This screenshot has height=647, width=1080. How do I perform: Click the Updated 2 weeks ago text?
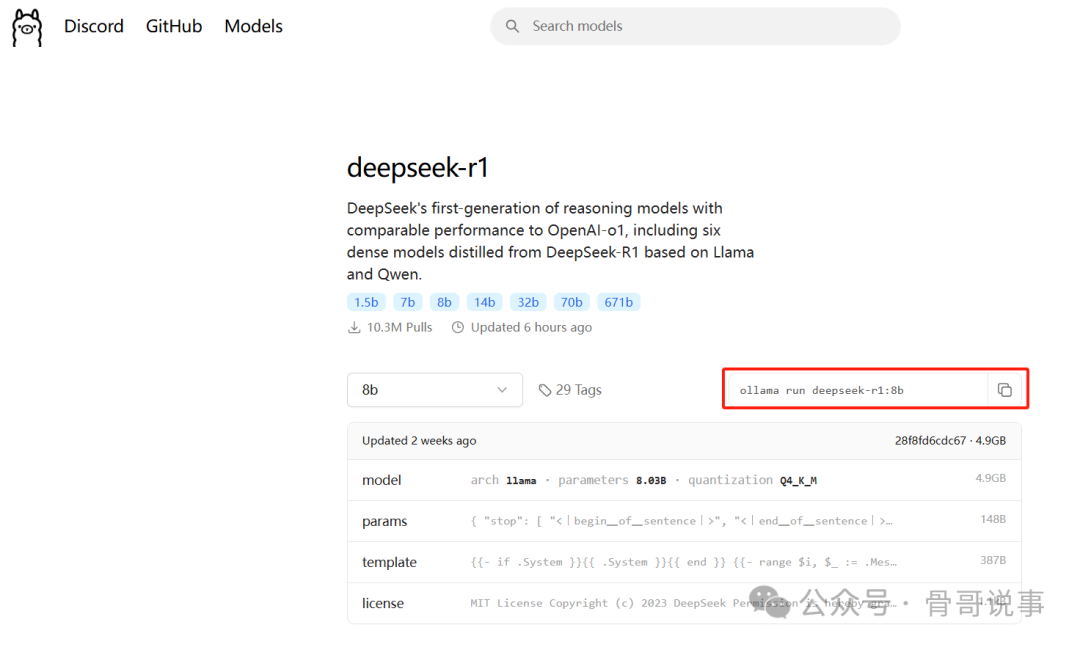[x=419, y=441]
